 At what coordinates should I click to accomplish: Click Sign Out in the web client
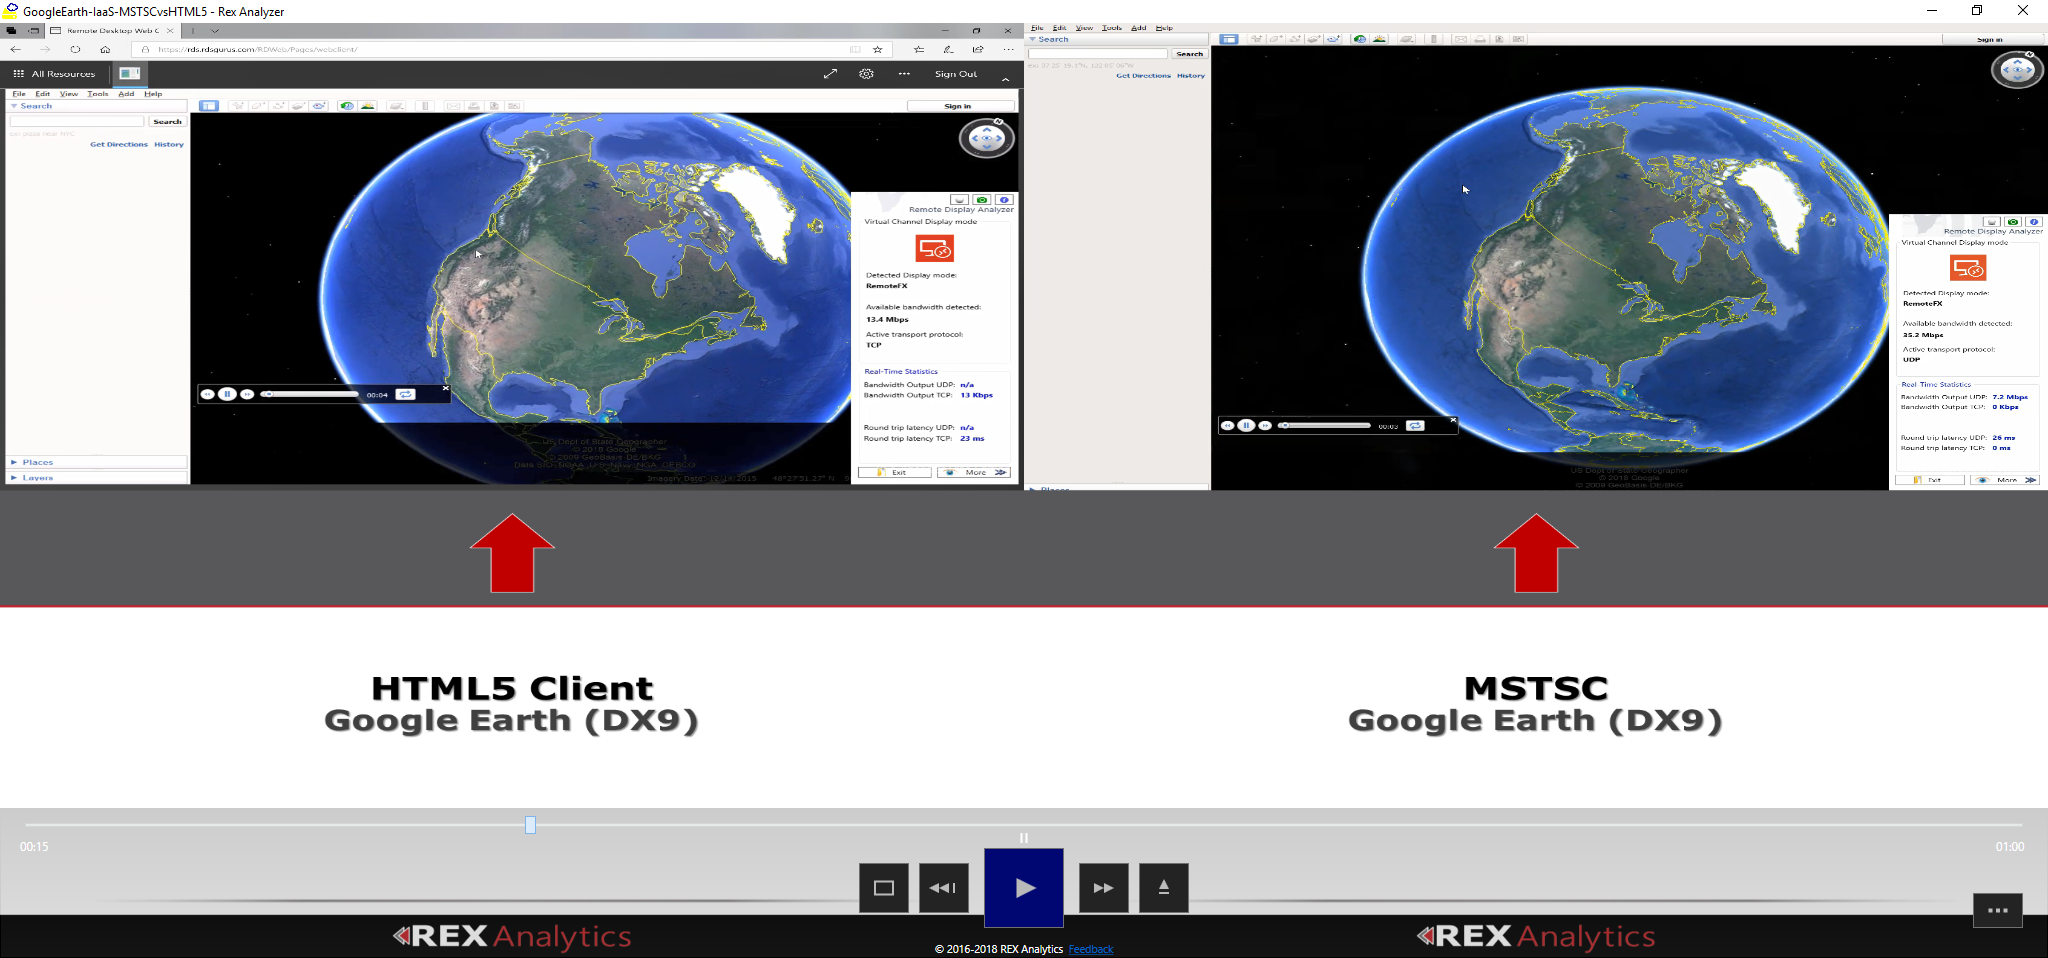(956, 74)
